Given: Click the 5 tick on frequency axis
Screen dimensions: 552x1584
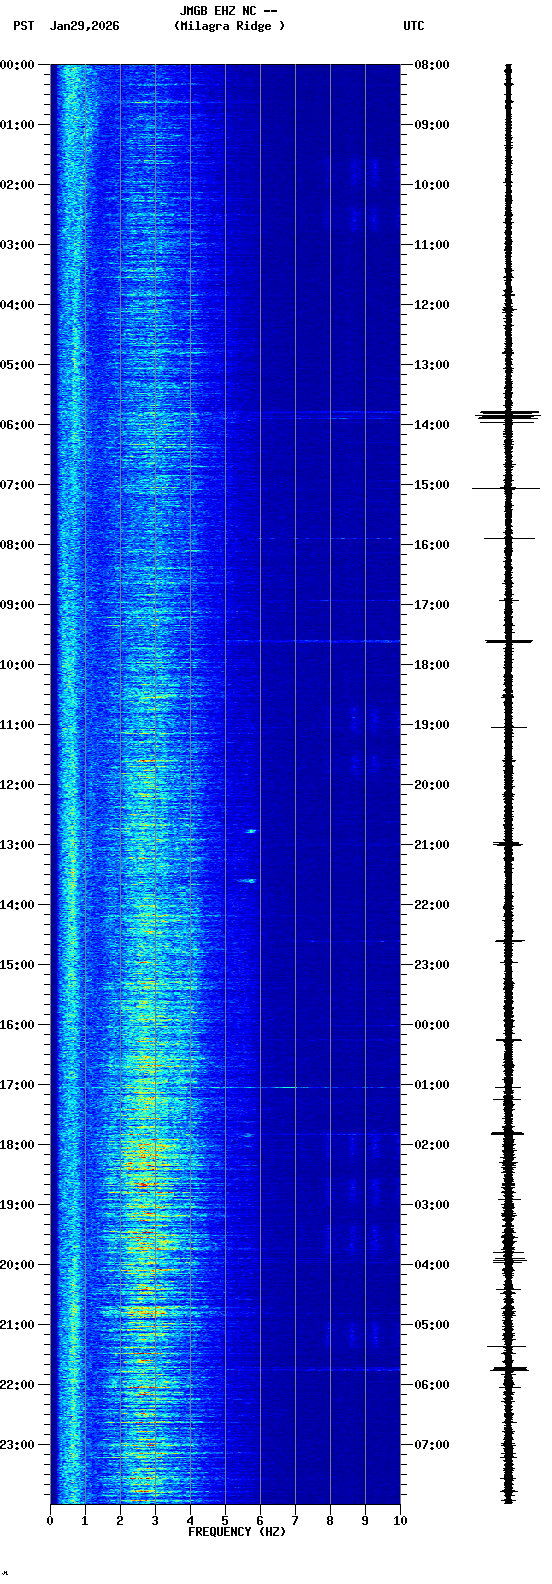Looking at the screenshot, I should click(225, 1521).
